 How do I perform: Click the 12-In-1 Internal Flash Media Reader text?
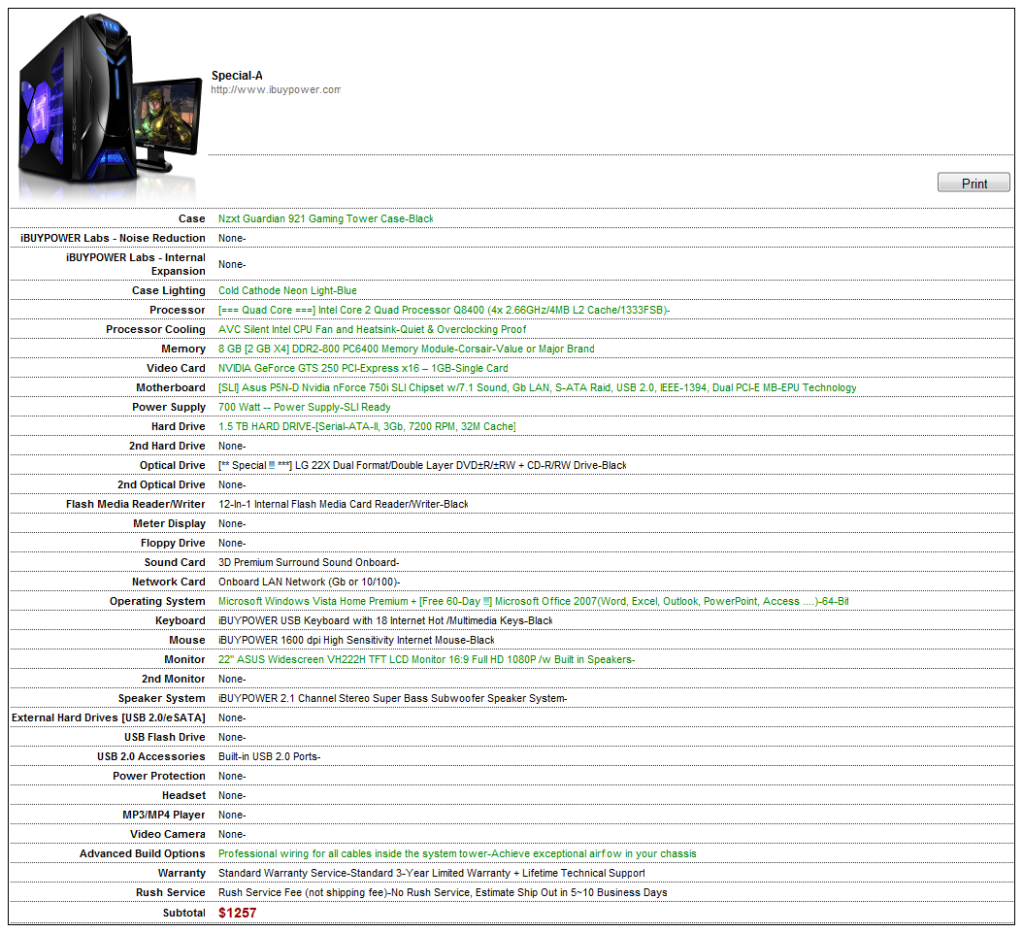point(343,504)
